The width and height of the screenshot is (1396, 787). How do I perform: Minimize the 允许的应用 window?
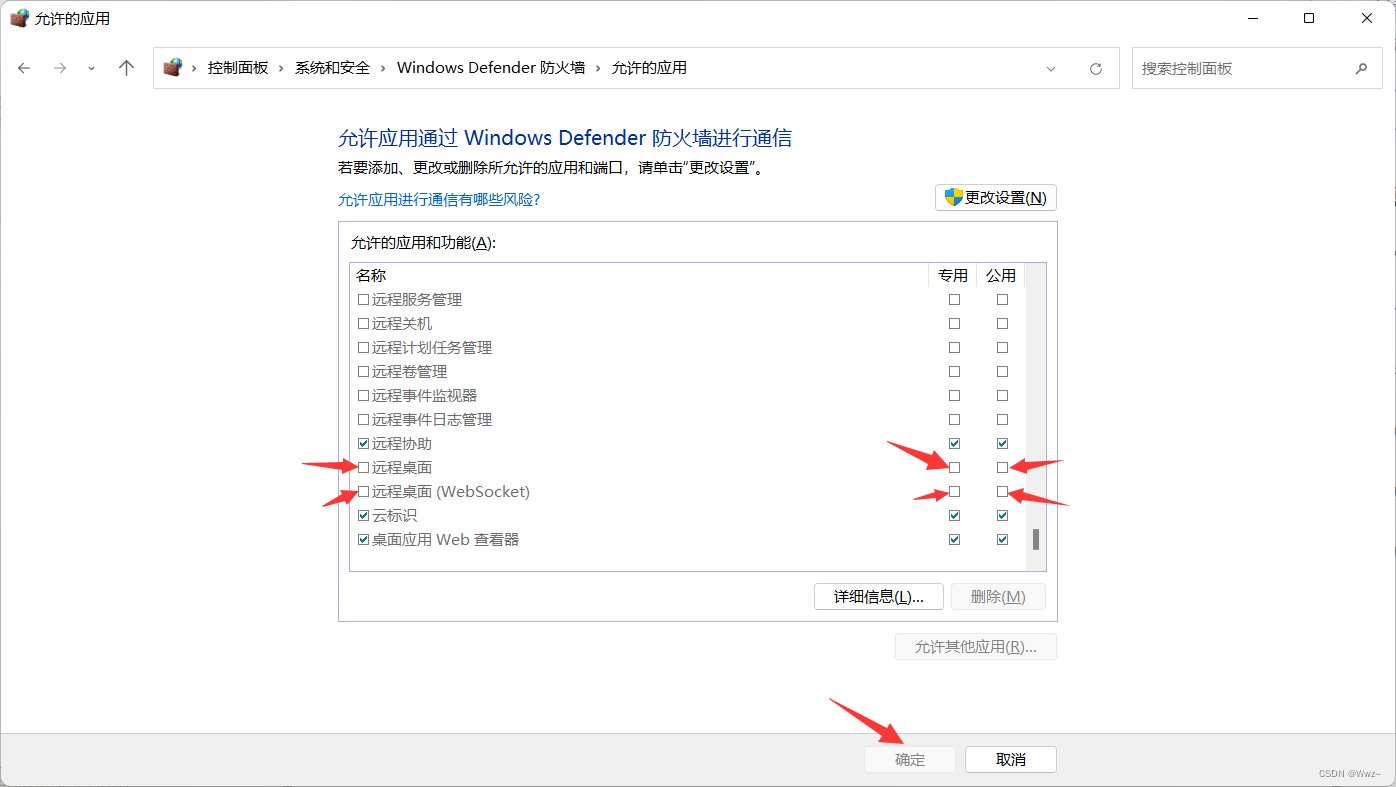tap(1253, 18)
